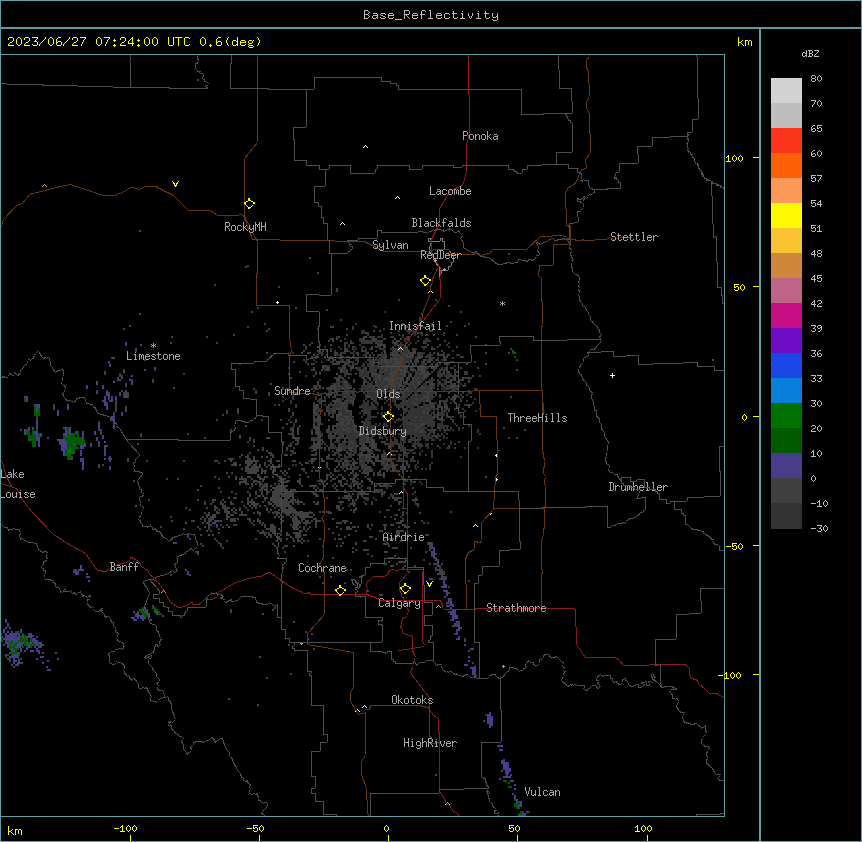Image resolution: width=862 pixels, height=842 pixels.
Task: Pick the light gray 80-70 dBZ legend swatch
Action: point(786,91)
